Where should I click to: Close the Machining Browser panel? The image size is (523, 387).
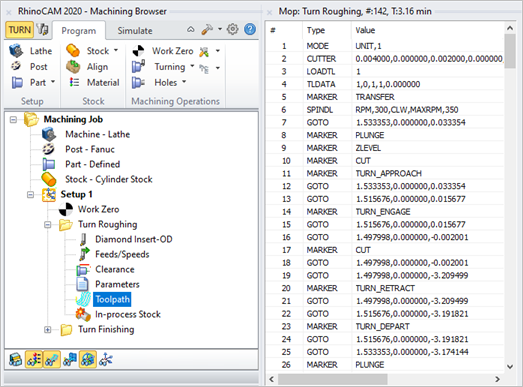tap(9, 12)
